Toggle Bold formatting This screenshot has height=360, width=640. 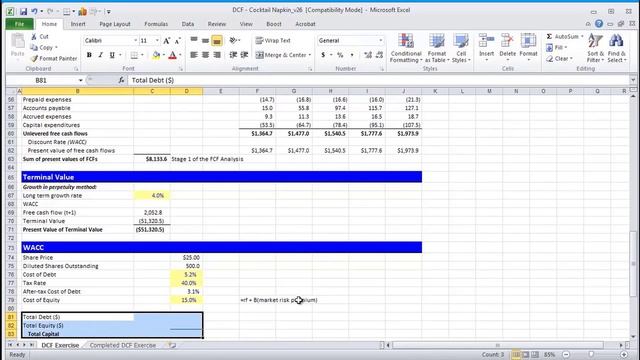click(x=89, y=55)
